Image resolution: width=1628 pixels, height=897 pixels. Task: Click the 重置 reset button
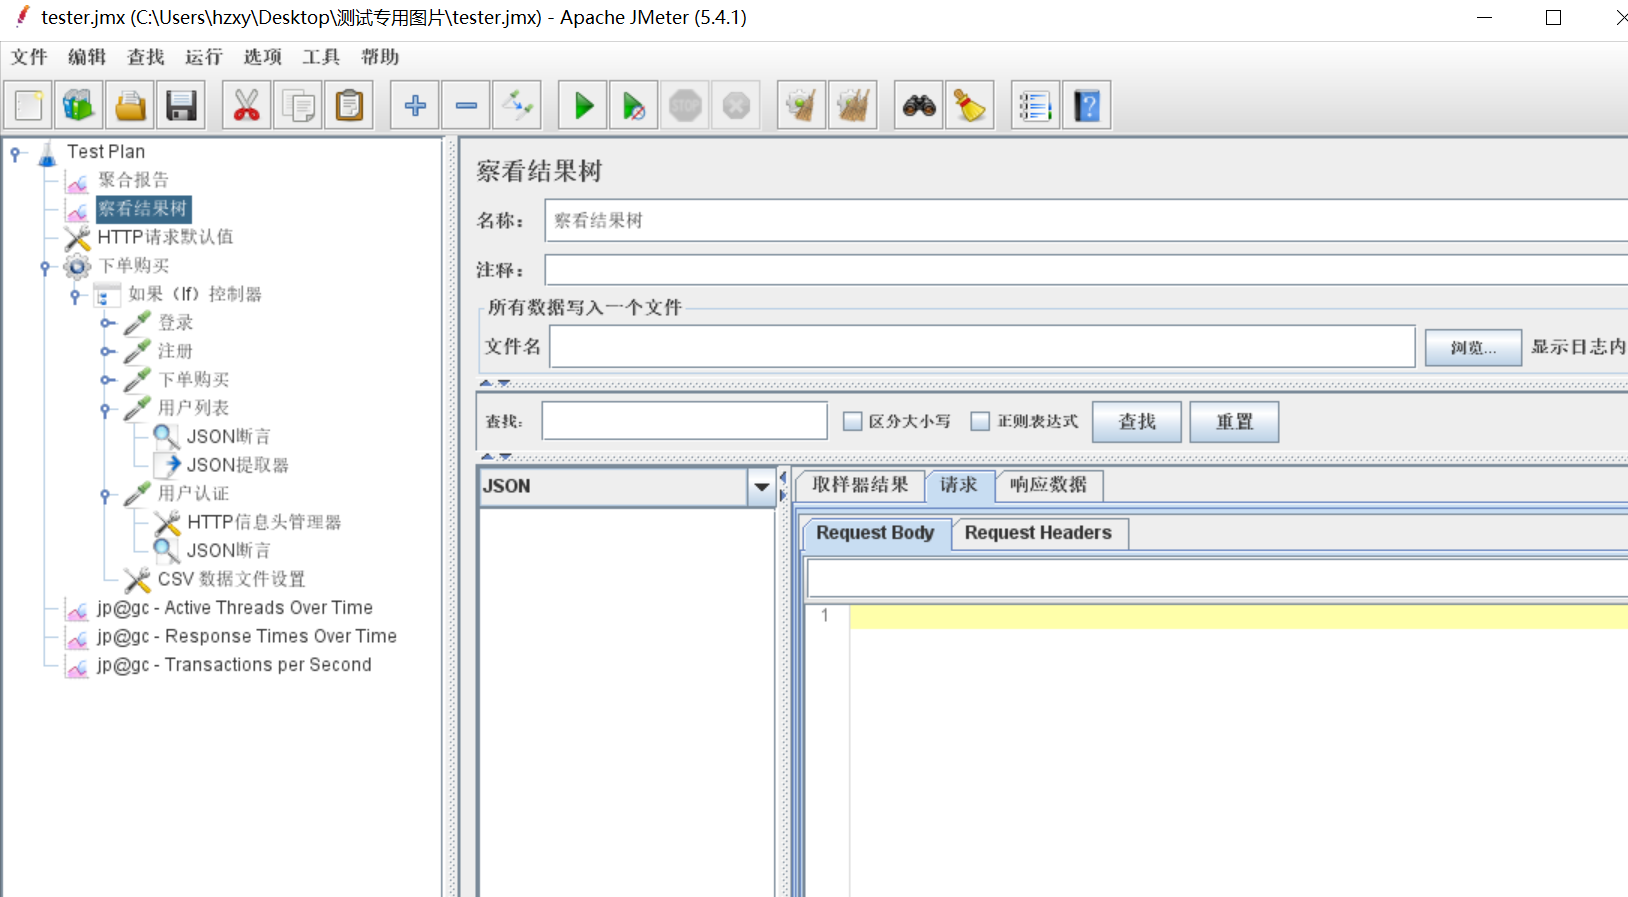(1234, 422)
